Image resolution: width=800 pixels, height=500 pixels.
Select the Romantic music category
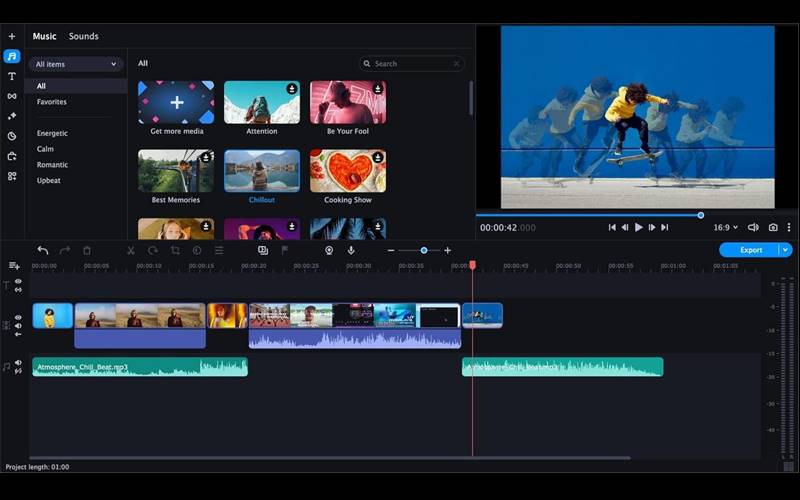click(53, 165)
